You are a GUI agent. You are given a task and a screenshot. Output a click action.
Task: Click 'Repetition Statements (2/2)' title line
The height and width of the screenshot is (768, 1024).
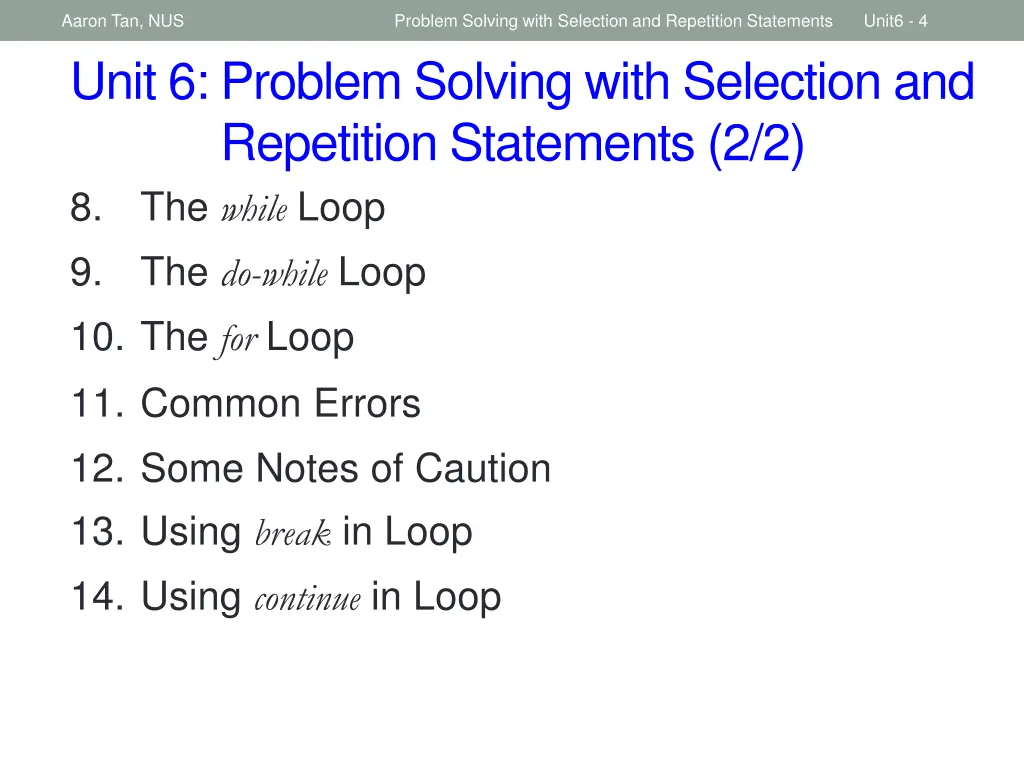513,144
